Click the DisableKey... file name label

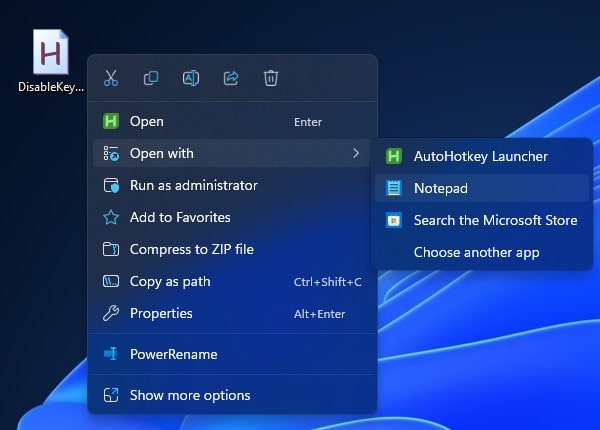click(51, 87)
